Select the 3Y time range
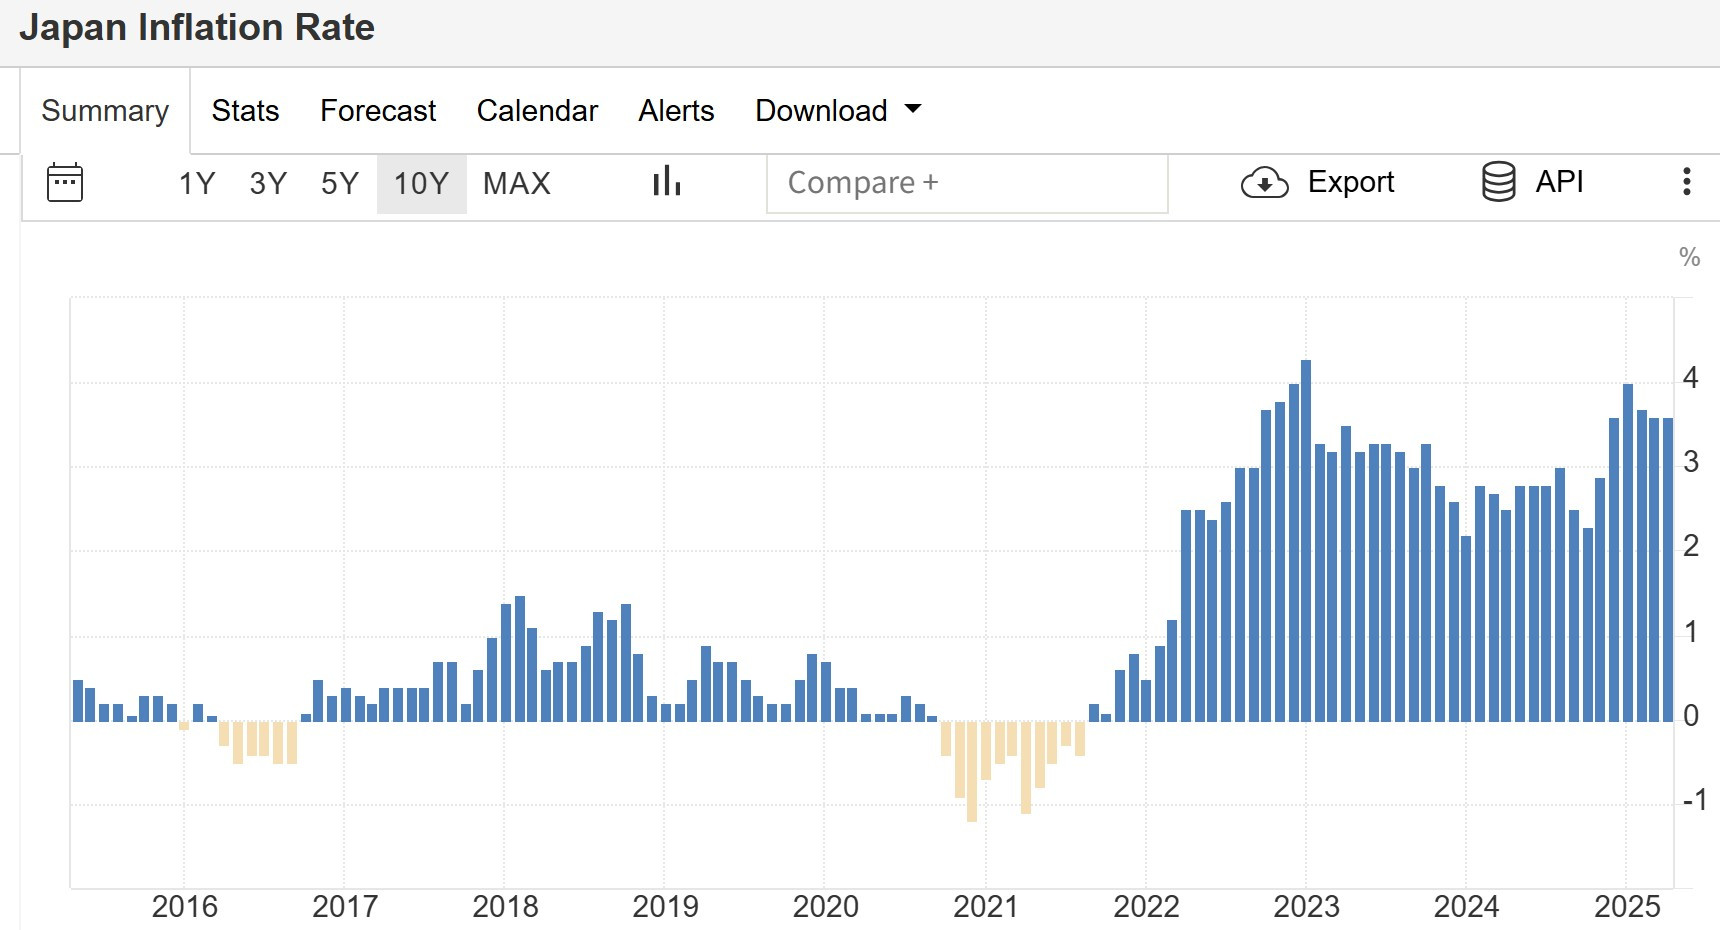 (x=268, y=184)
